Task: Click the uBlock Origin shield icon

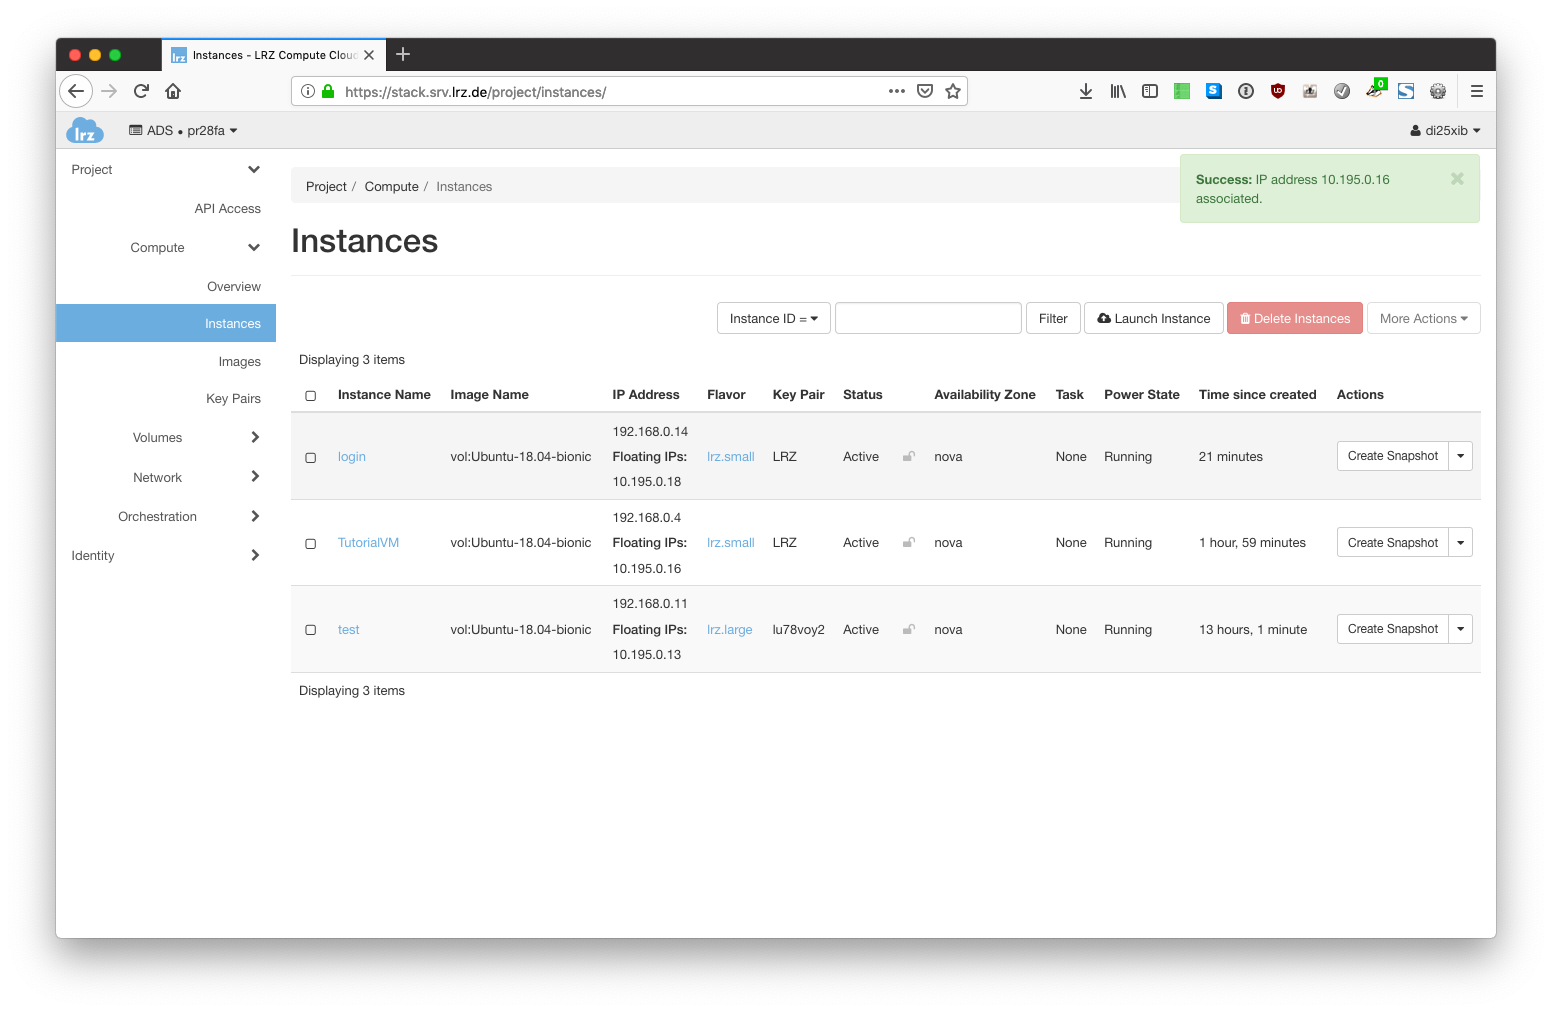Action: click(1277, 91)
